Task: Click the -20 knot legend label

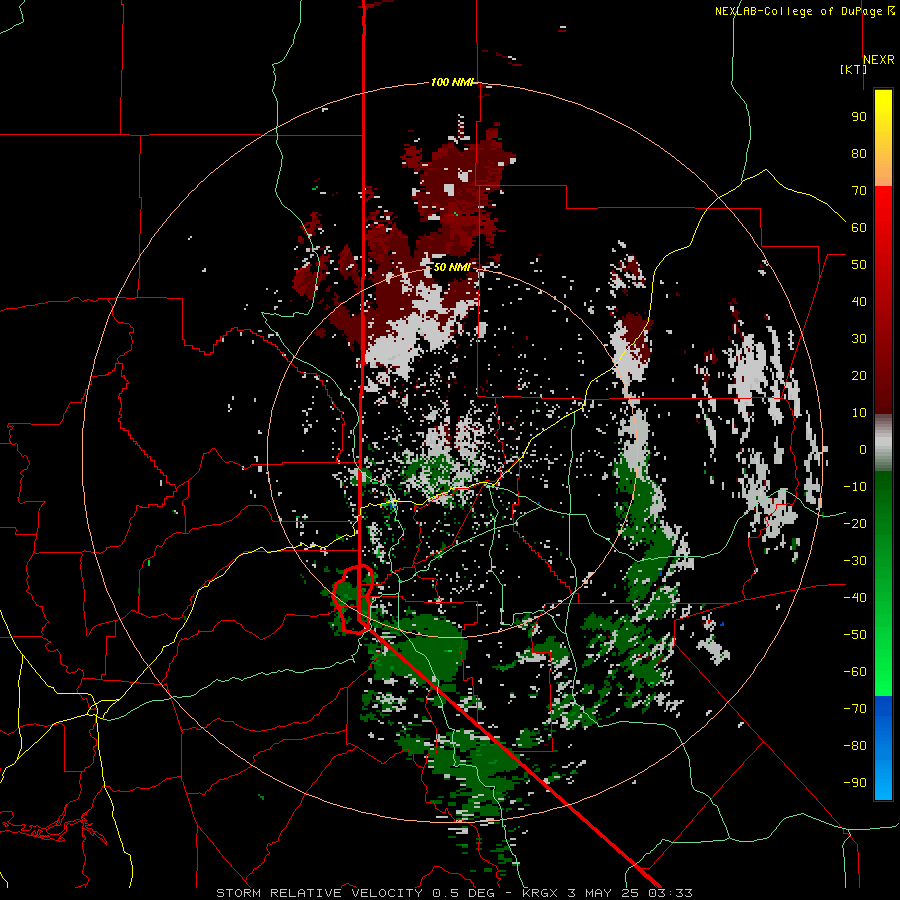Action: point(855,523)
